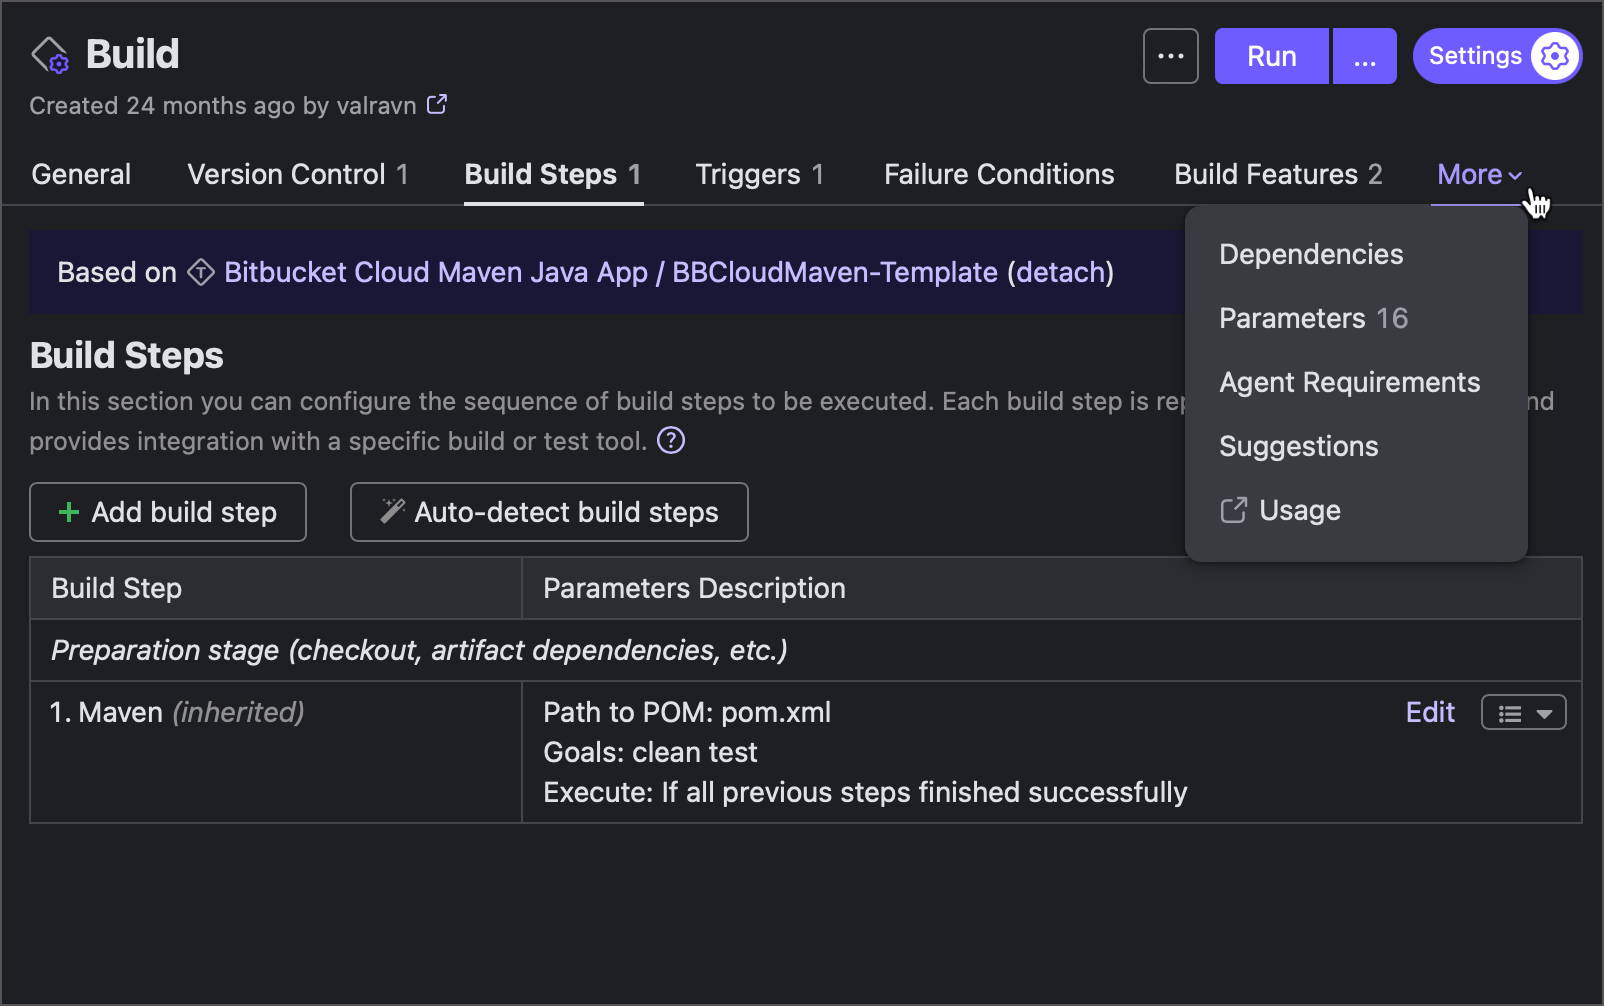The height and width of the screenshot is (1006, 1604).
Task: Click the Build Steps section heading
Action: coord(127,355)
